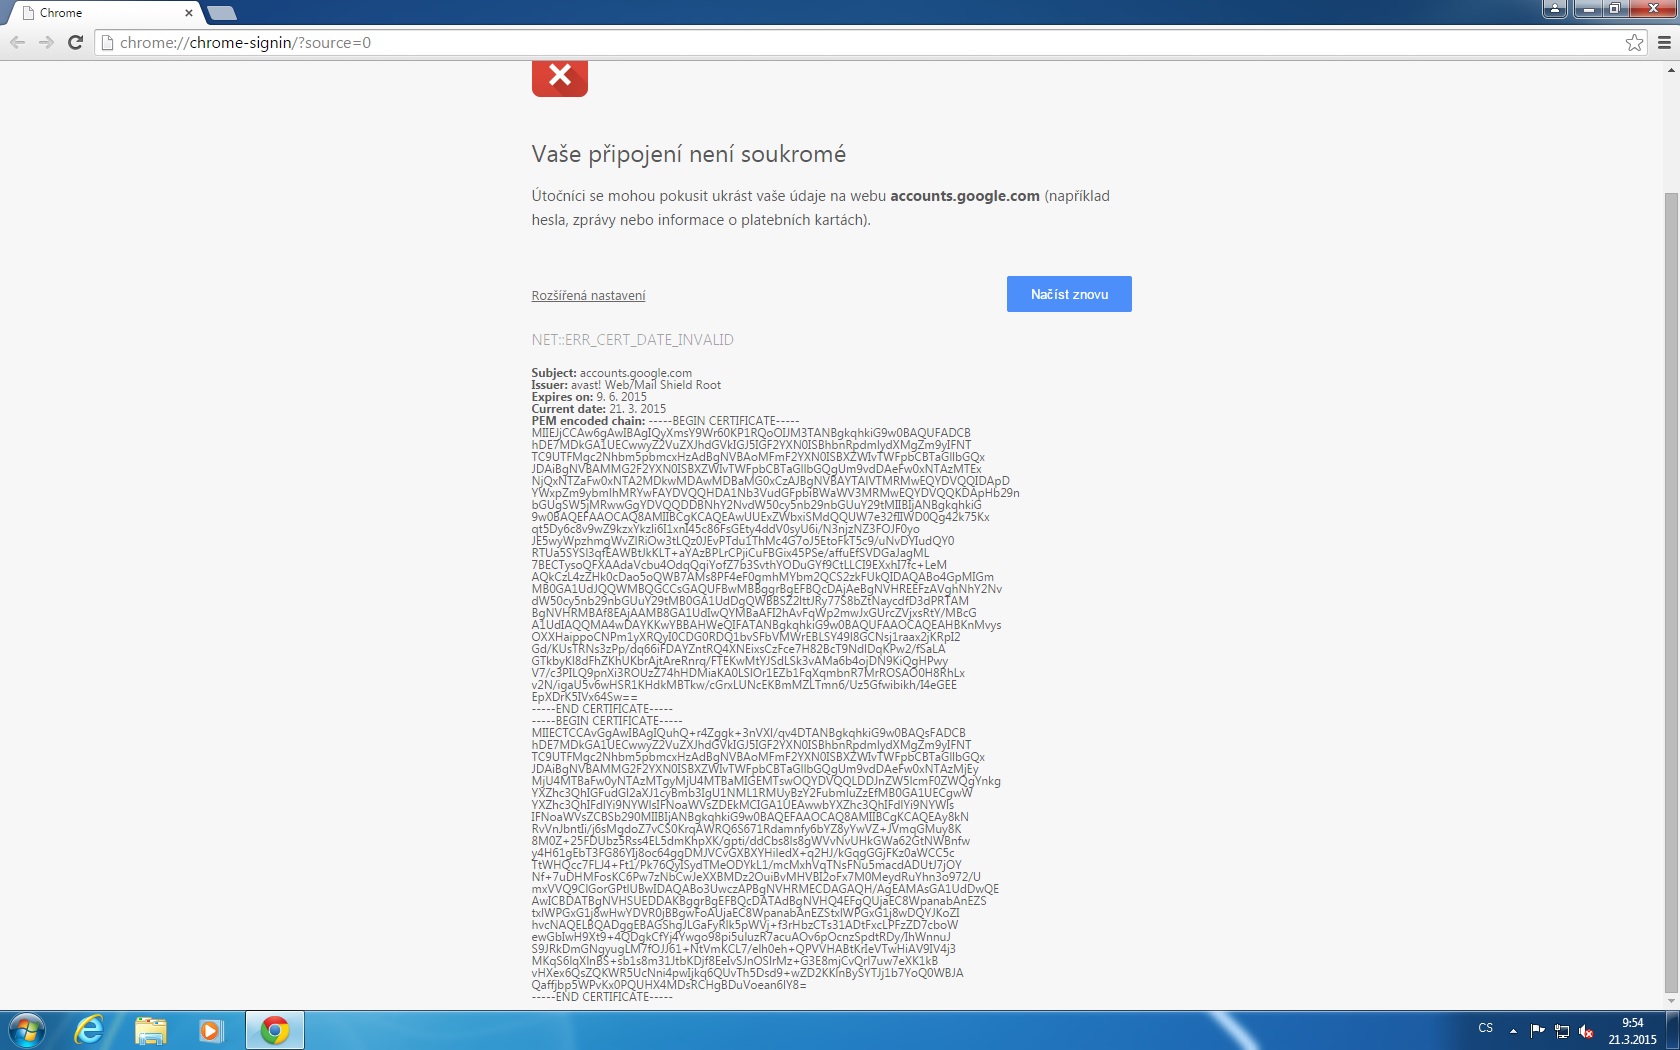1680x1050 pixels.
Task: Go back using the browser Back arrow
Action: click(x=17, y=42)
